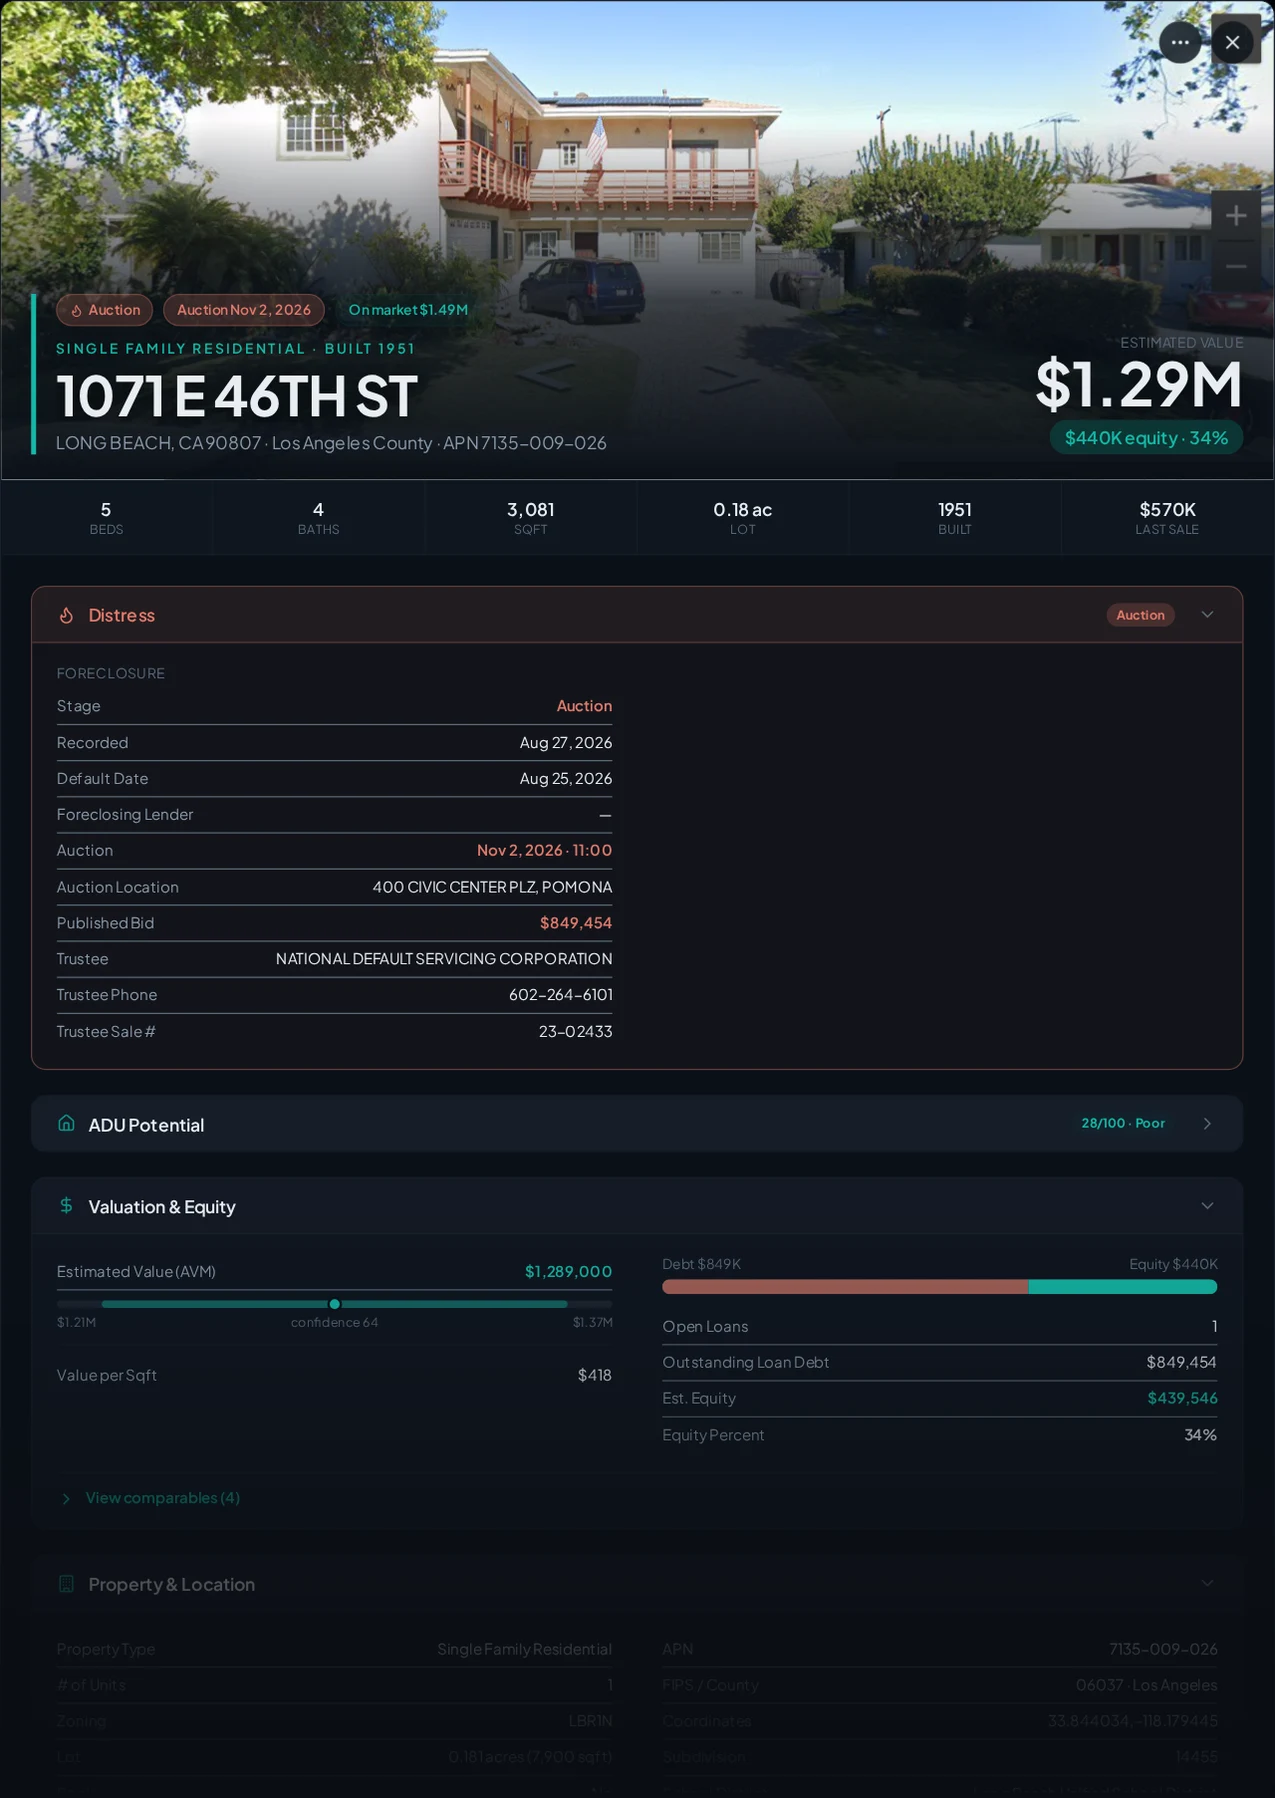Expand the ADU Potential section chevron

coord(1207,1124)
